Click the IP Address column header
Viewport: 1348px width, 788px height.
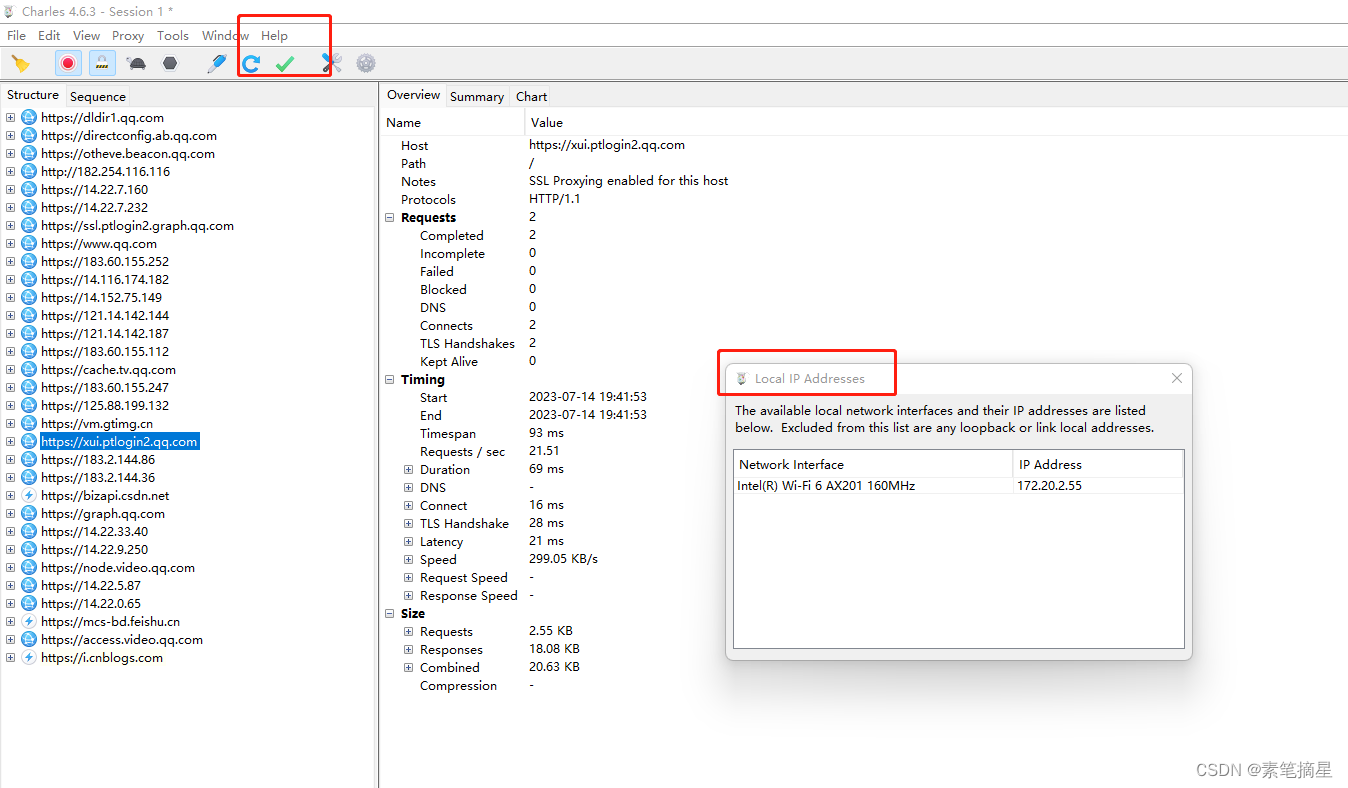point(1098,464)
